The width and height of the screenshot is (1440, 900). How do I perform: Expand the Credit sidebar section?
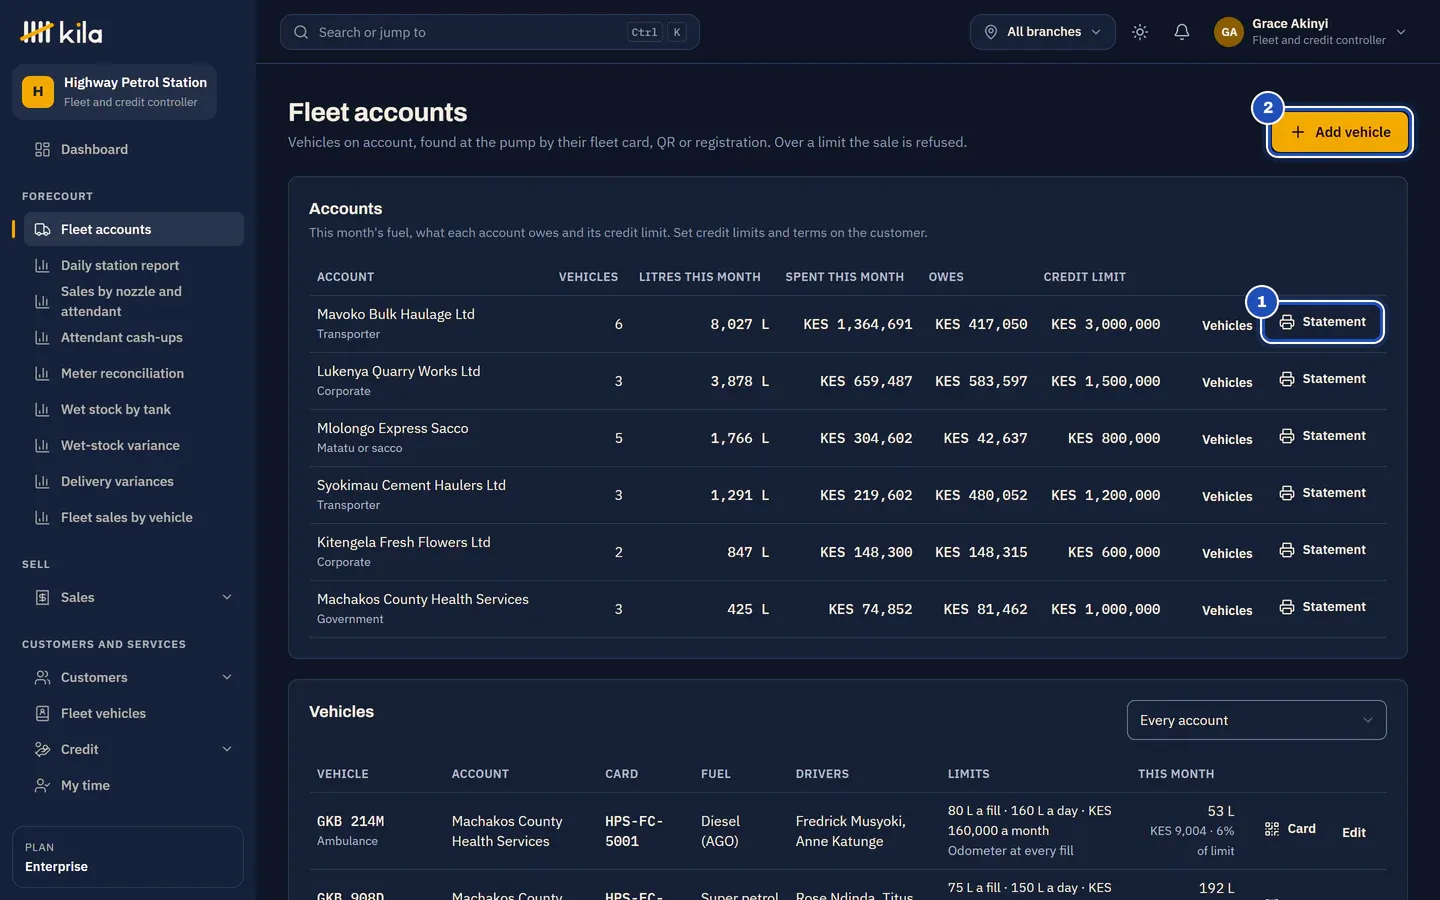(x=133, y=750)
